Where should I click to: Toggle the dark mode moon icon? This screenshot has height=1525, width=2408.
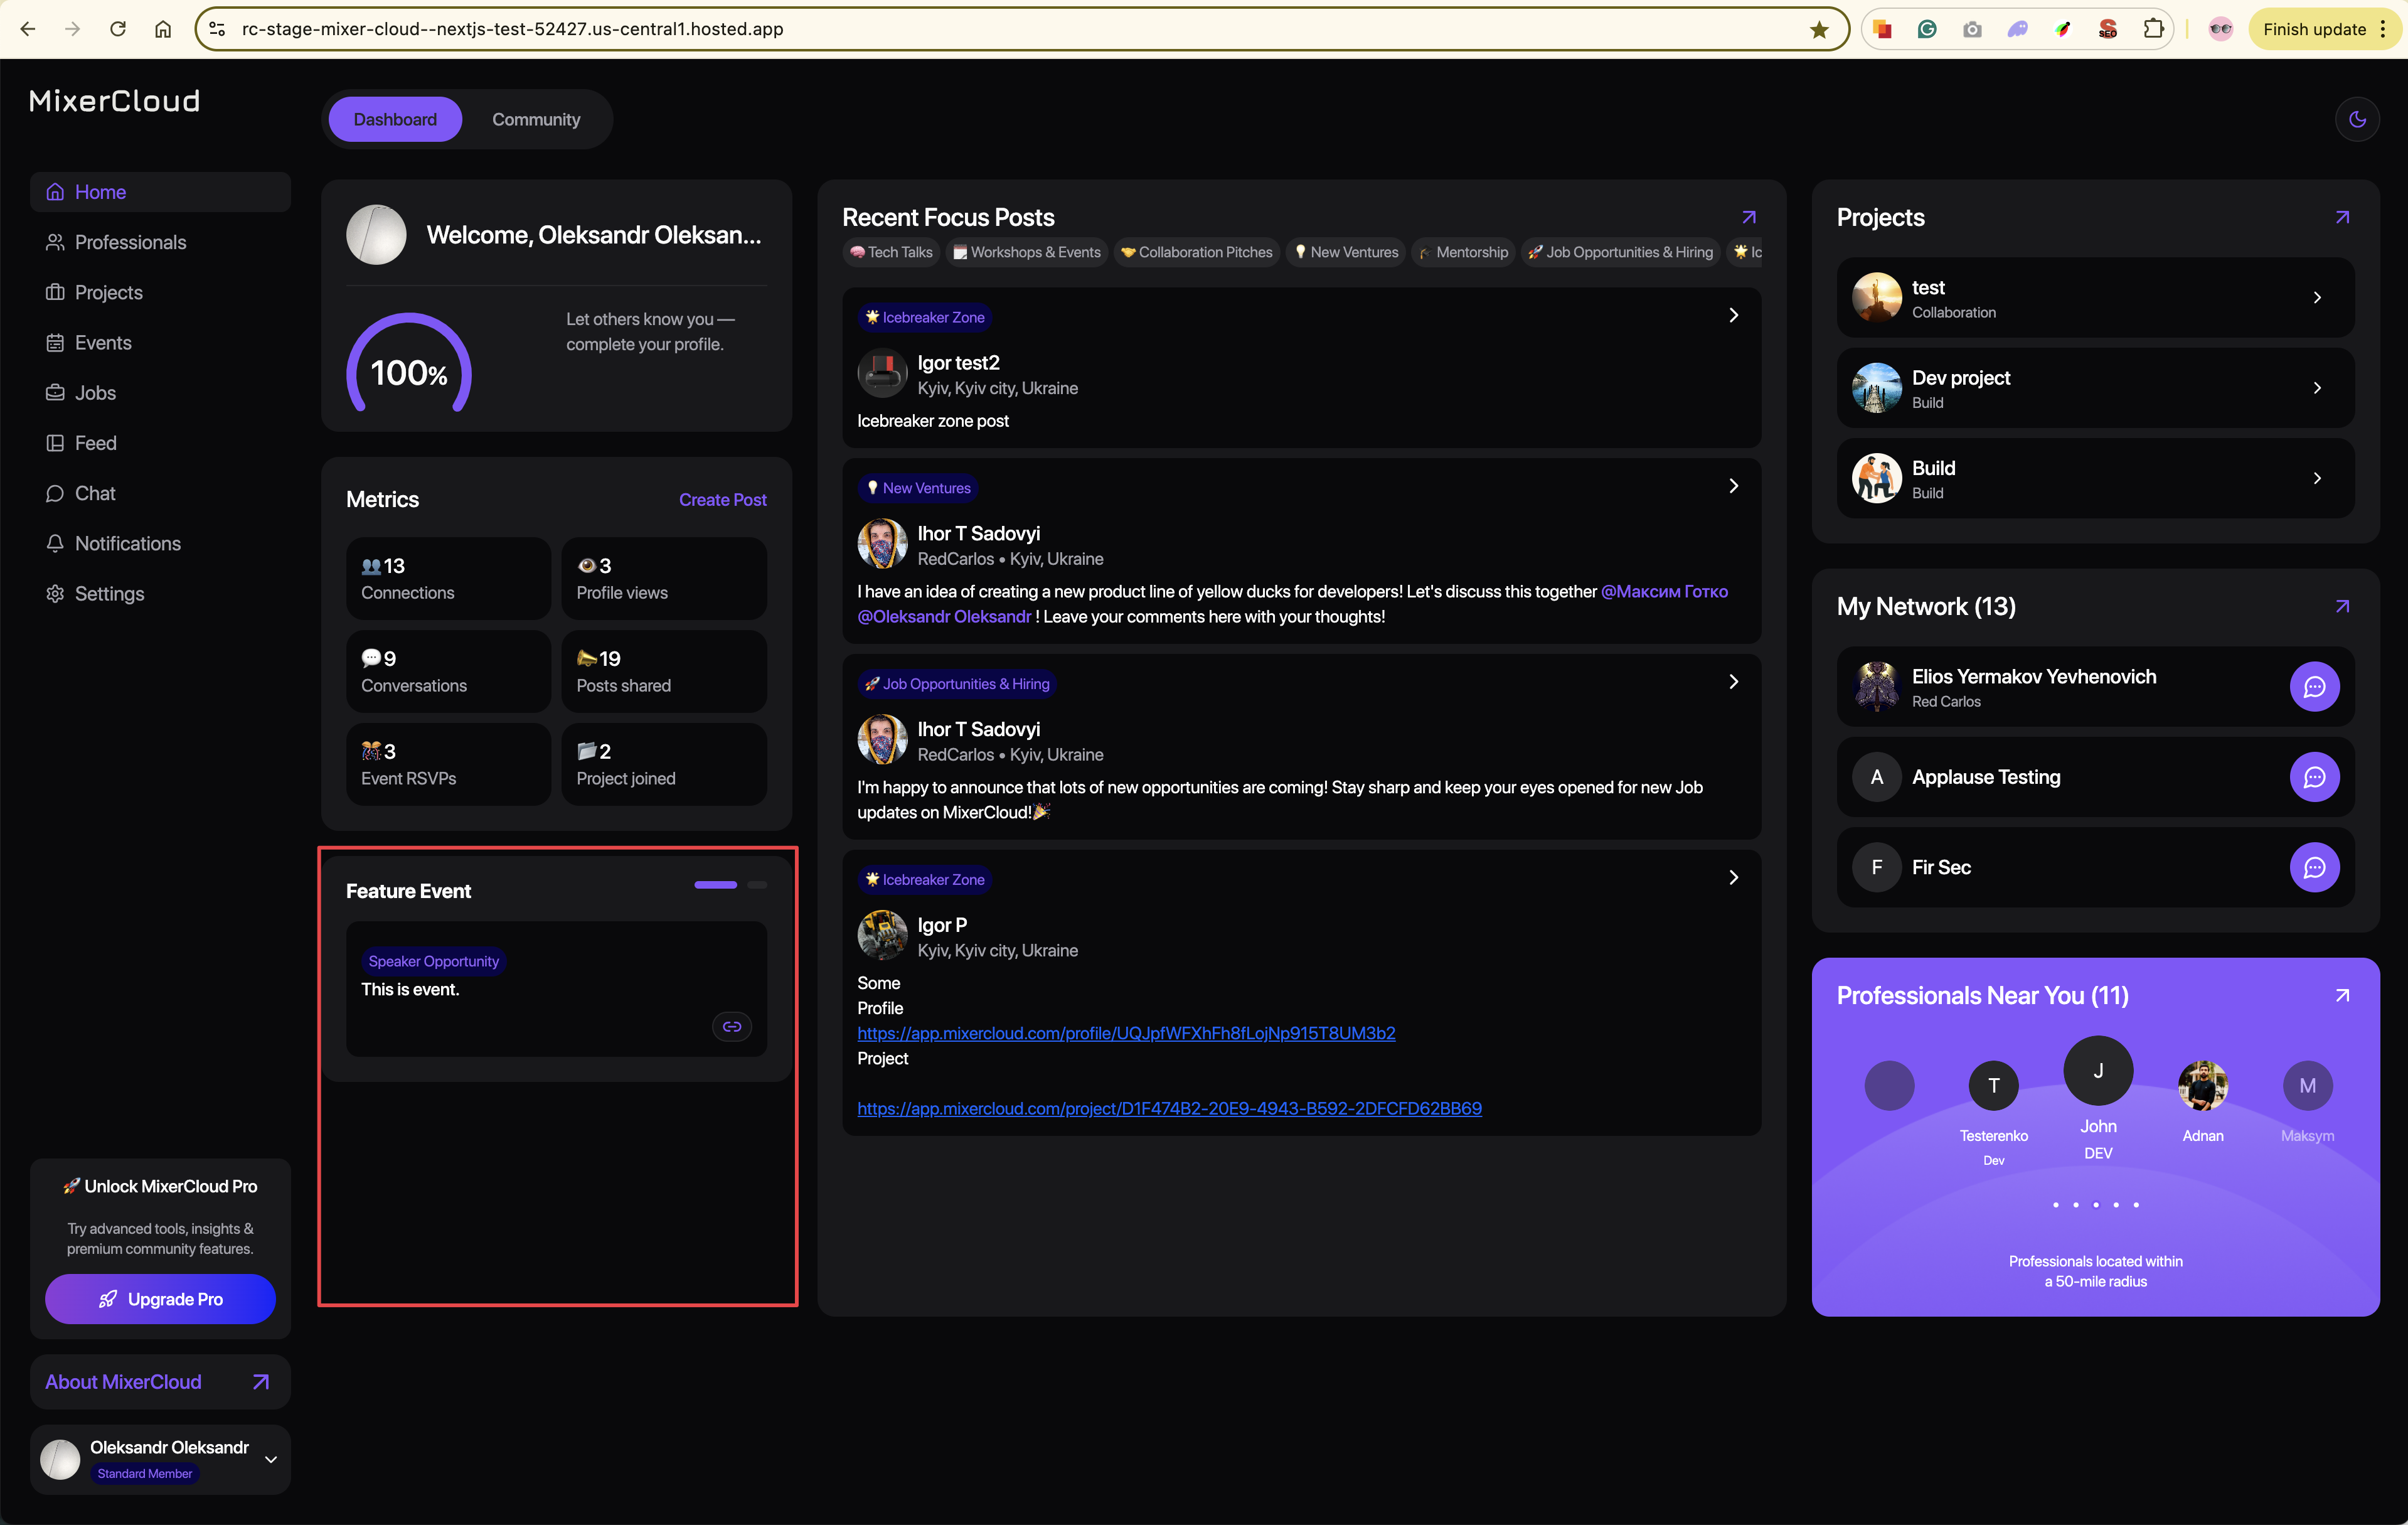[x=2357, y=120]
